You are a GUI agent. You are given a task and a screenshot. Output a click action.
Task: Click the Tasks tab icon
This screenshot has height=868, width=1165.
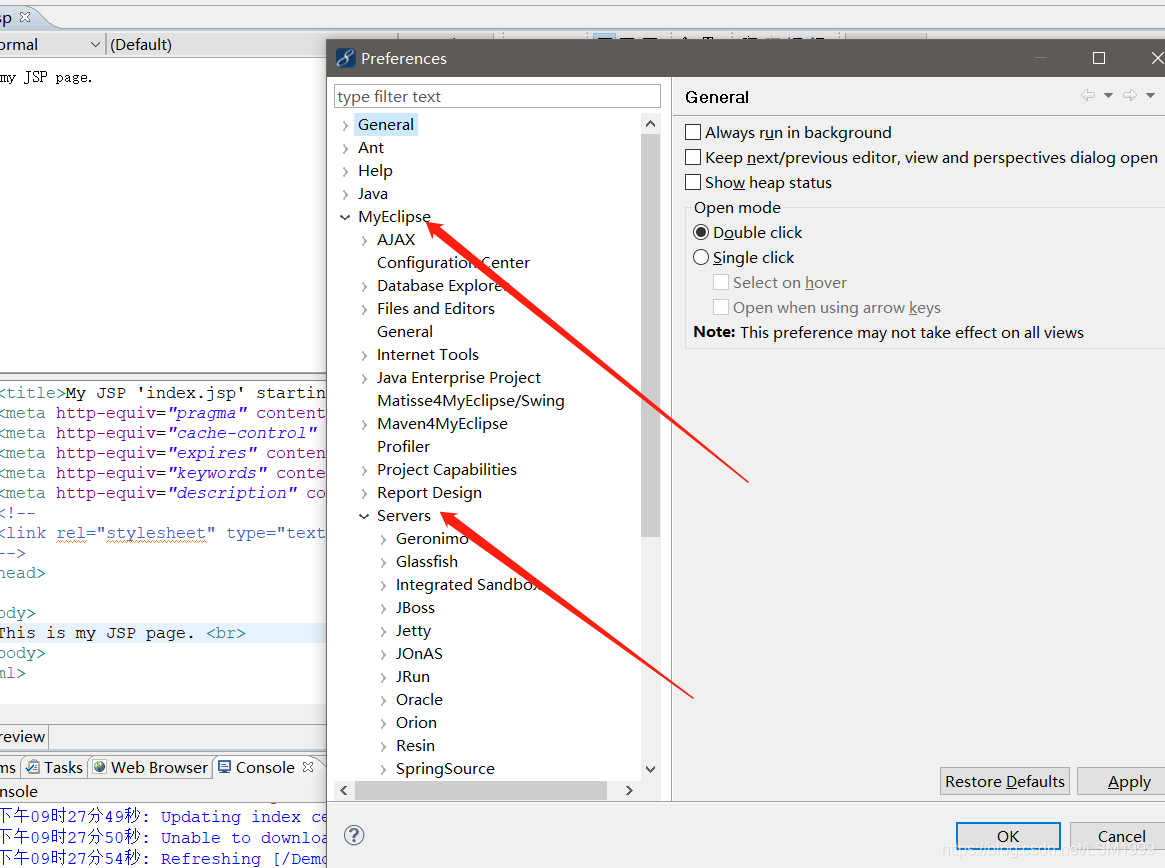(33, 767)
